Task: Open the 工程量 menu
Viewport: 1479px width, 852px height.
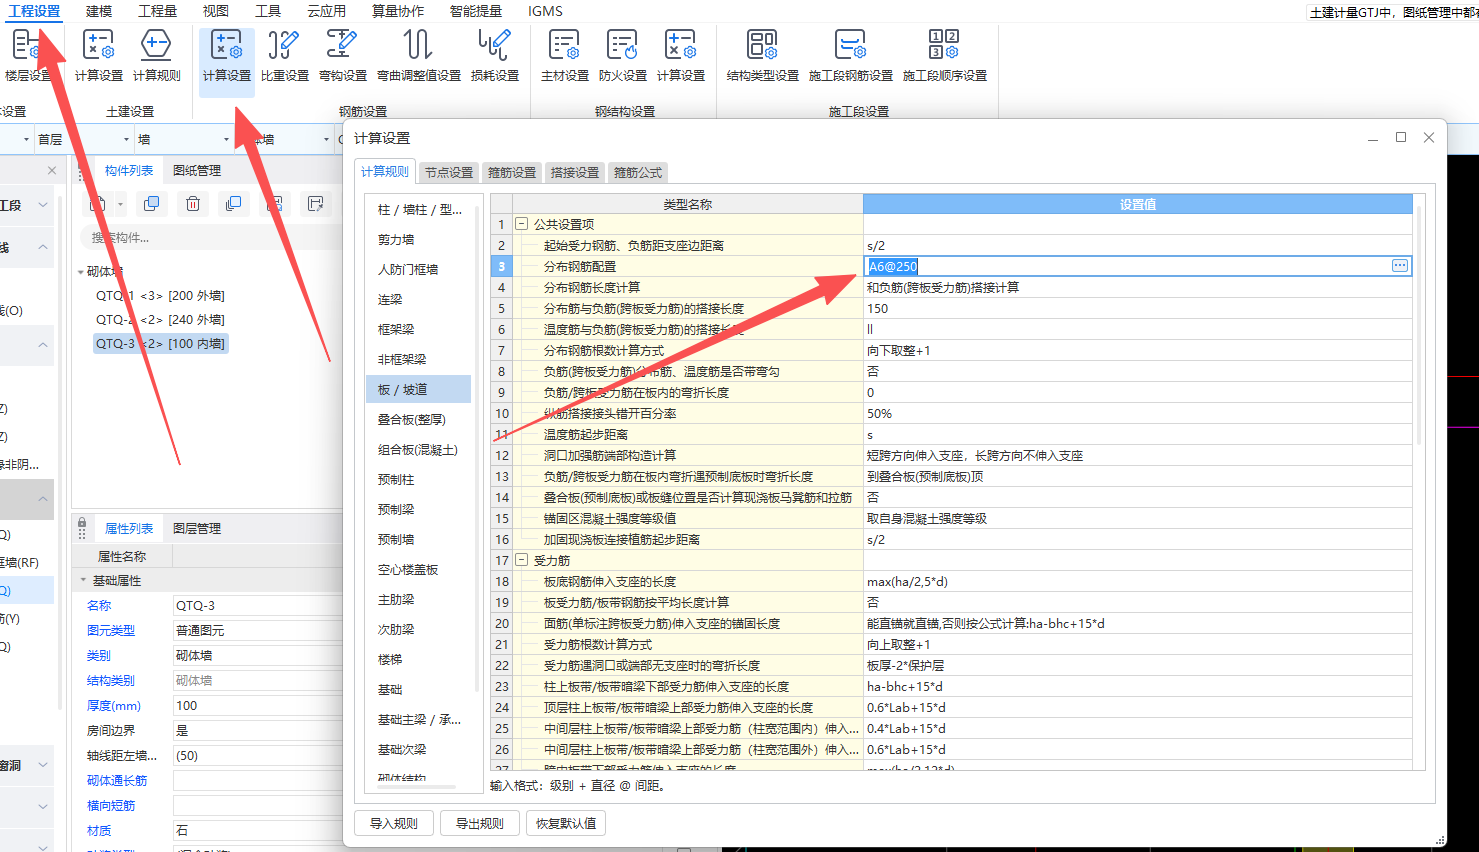Action: click(x=157, y=11)
